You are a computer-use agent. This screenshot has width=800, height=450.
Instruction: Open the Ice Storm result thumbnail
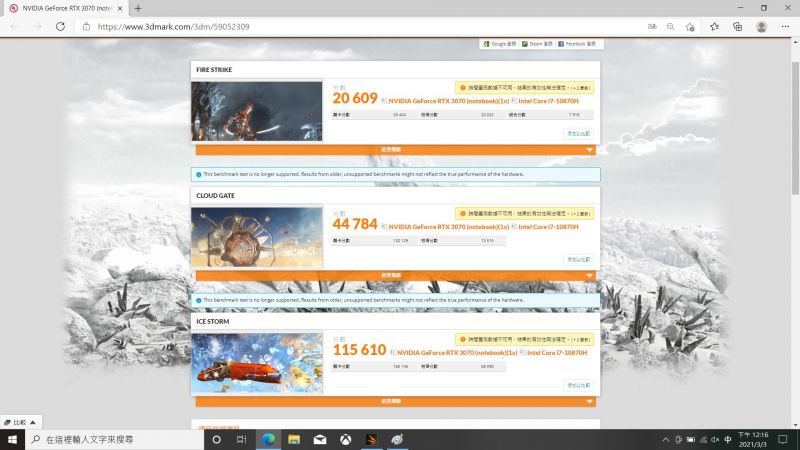pos(257,363)
